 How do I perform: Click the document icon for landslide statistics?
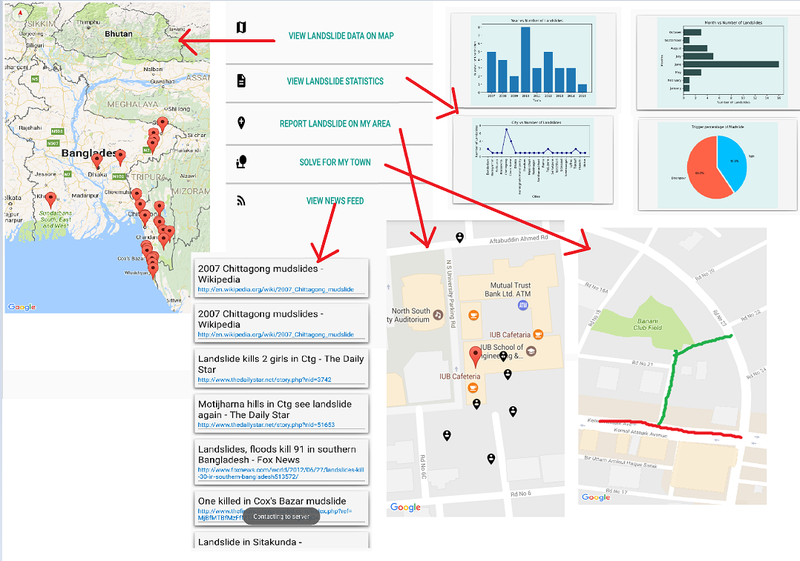(x=241, y=80)
